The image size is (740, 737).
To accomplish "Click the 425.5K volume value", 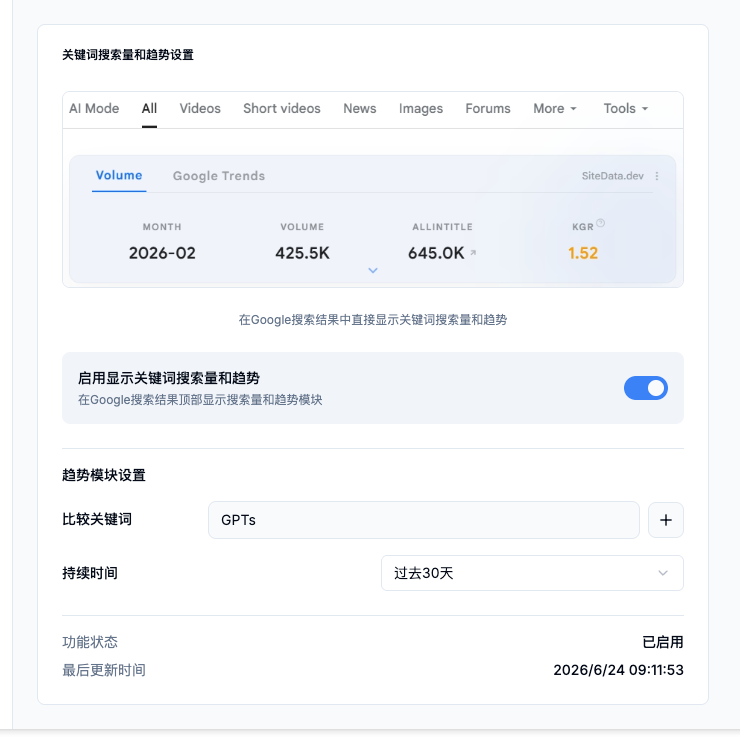I will [303, 253].
